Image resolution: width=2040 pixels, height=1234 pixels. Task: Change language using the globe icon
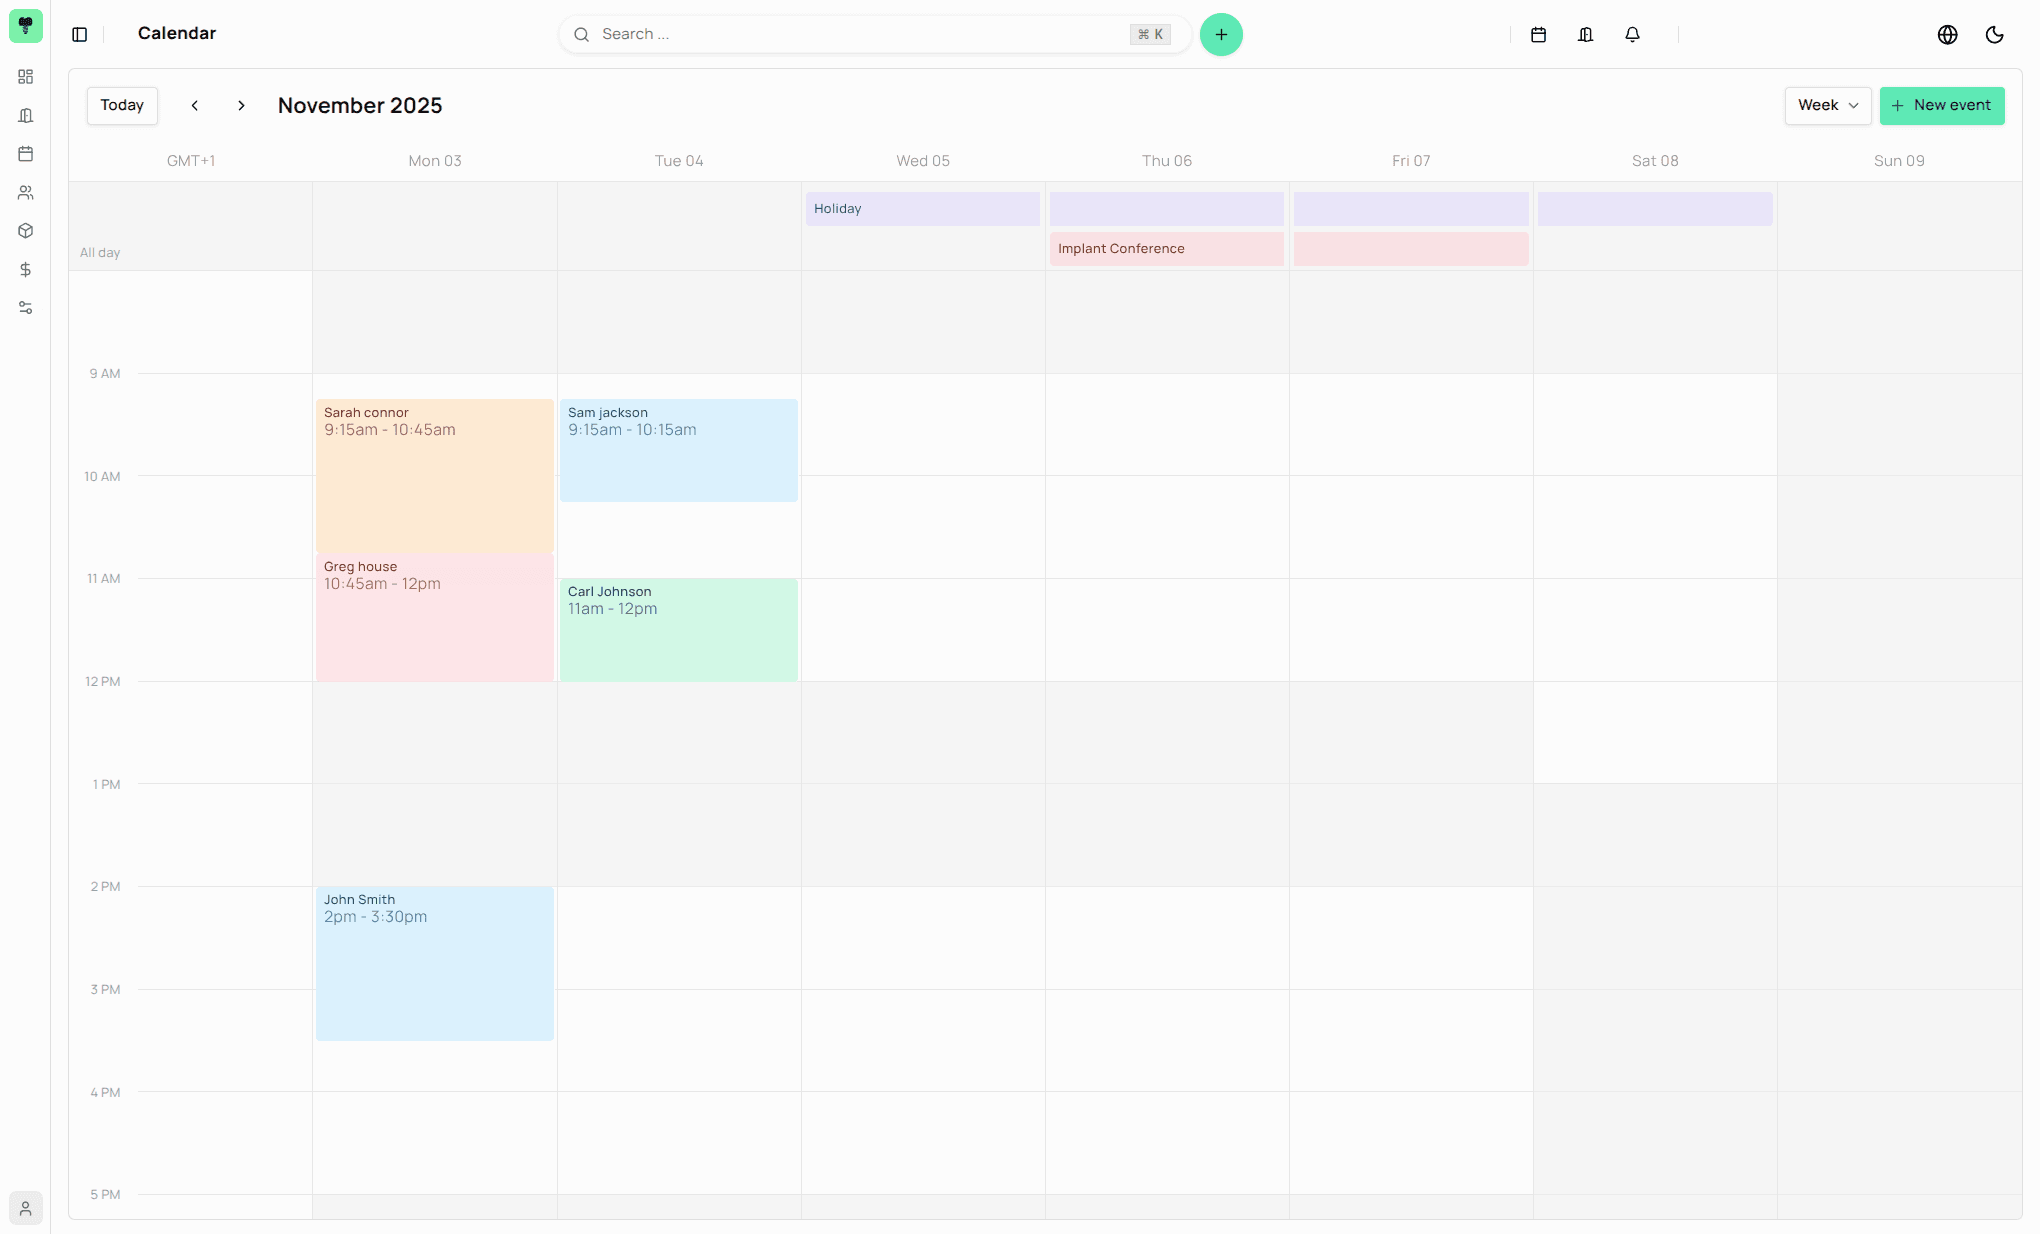coord(1947,34)
